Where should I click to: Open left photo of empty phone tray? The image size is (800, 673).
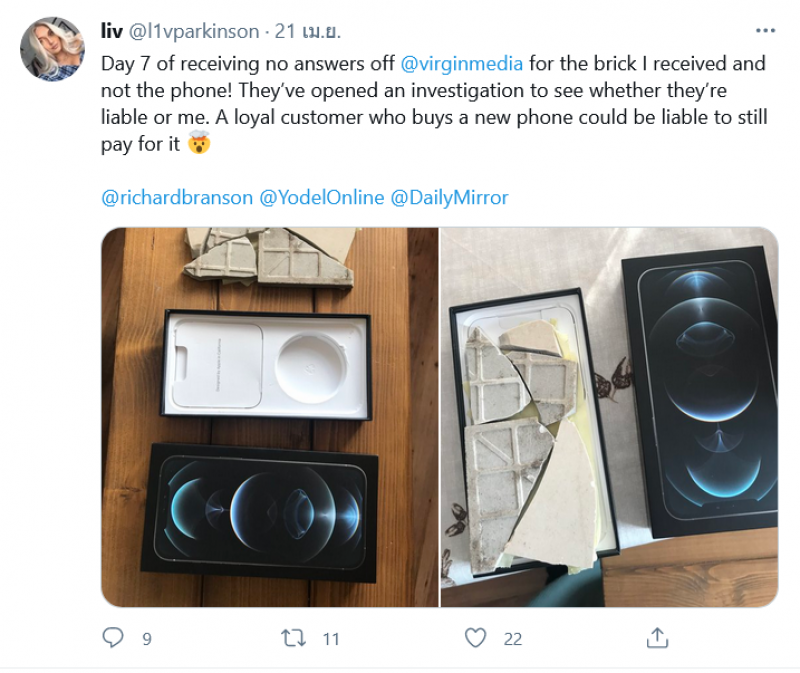(269, 417)
